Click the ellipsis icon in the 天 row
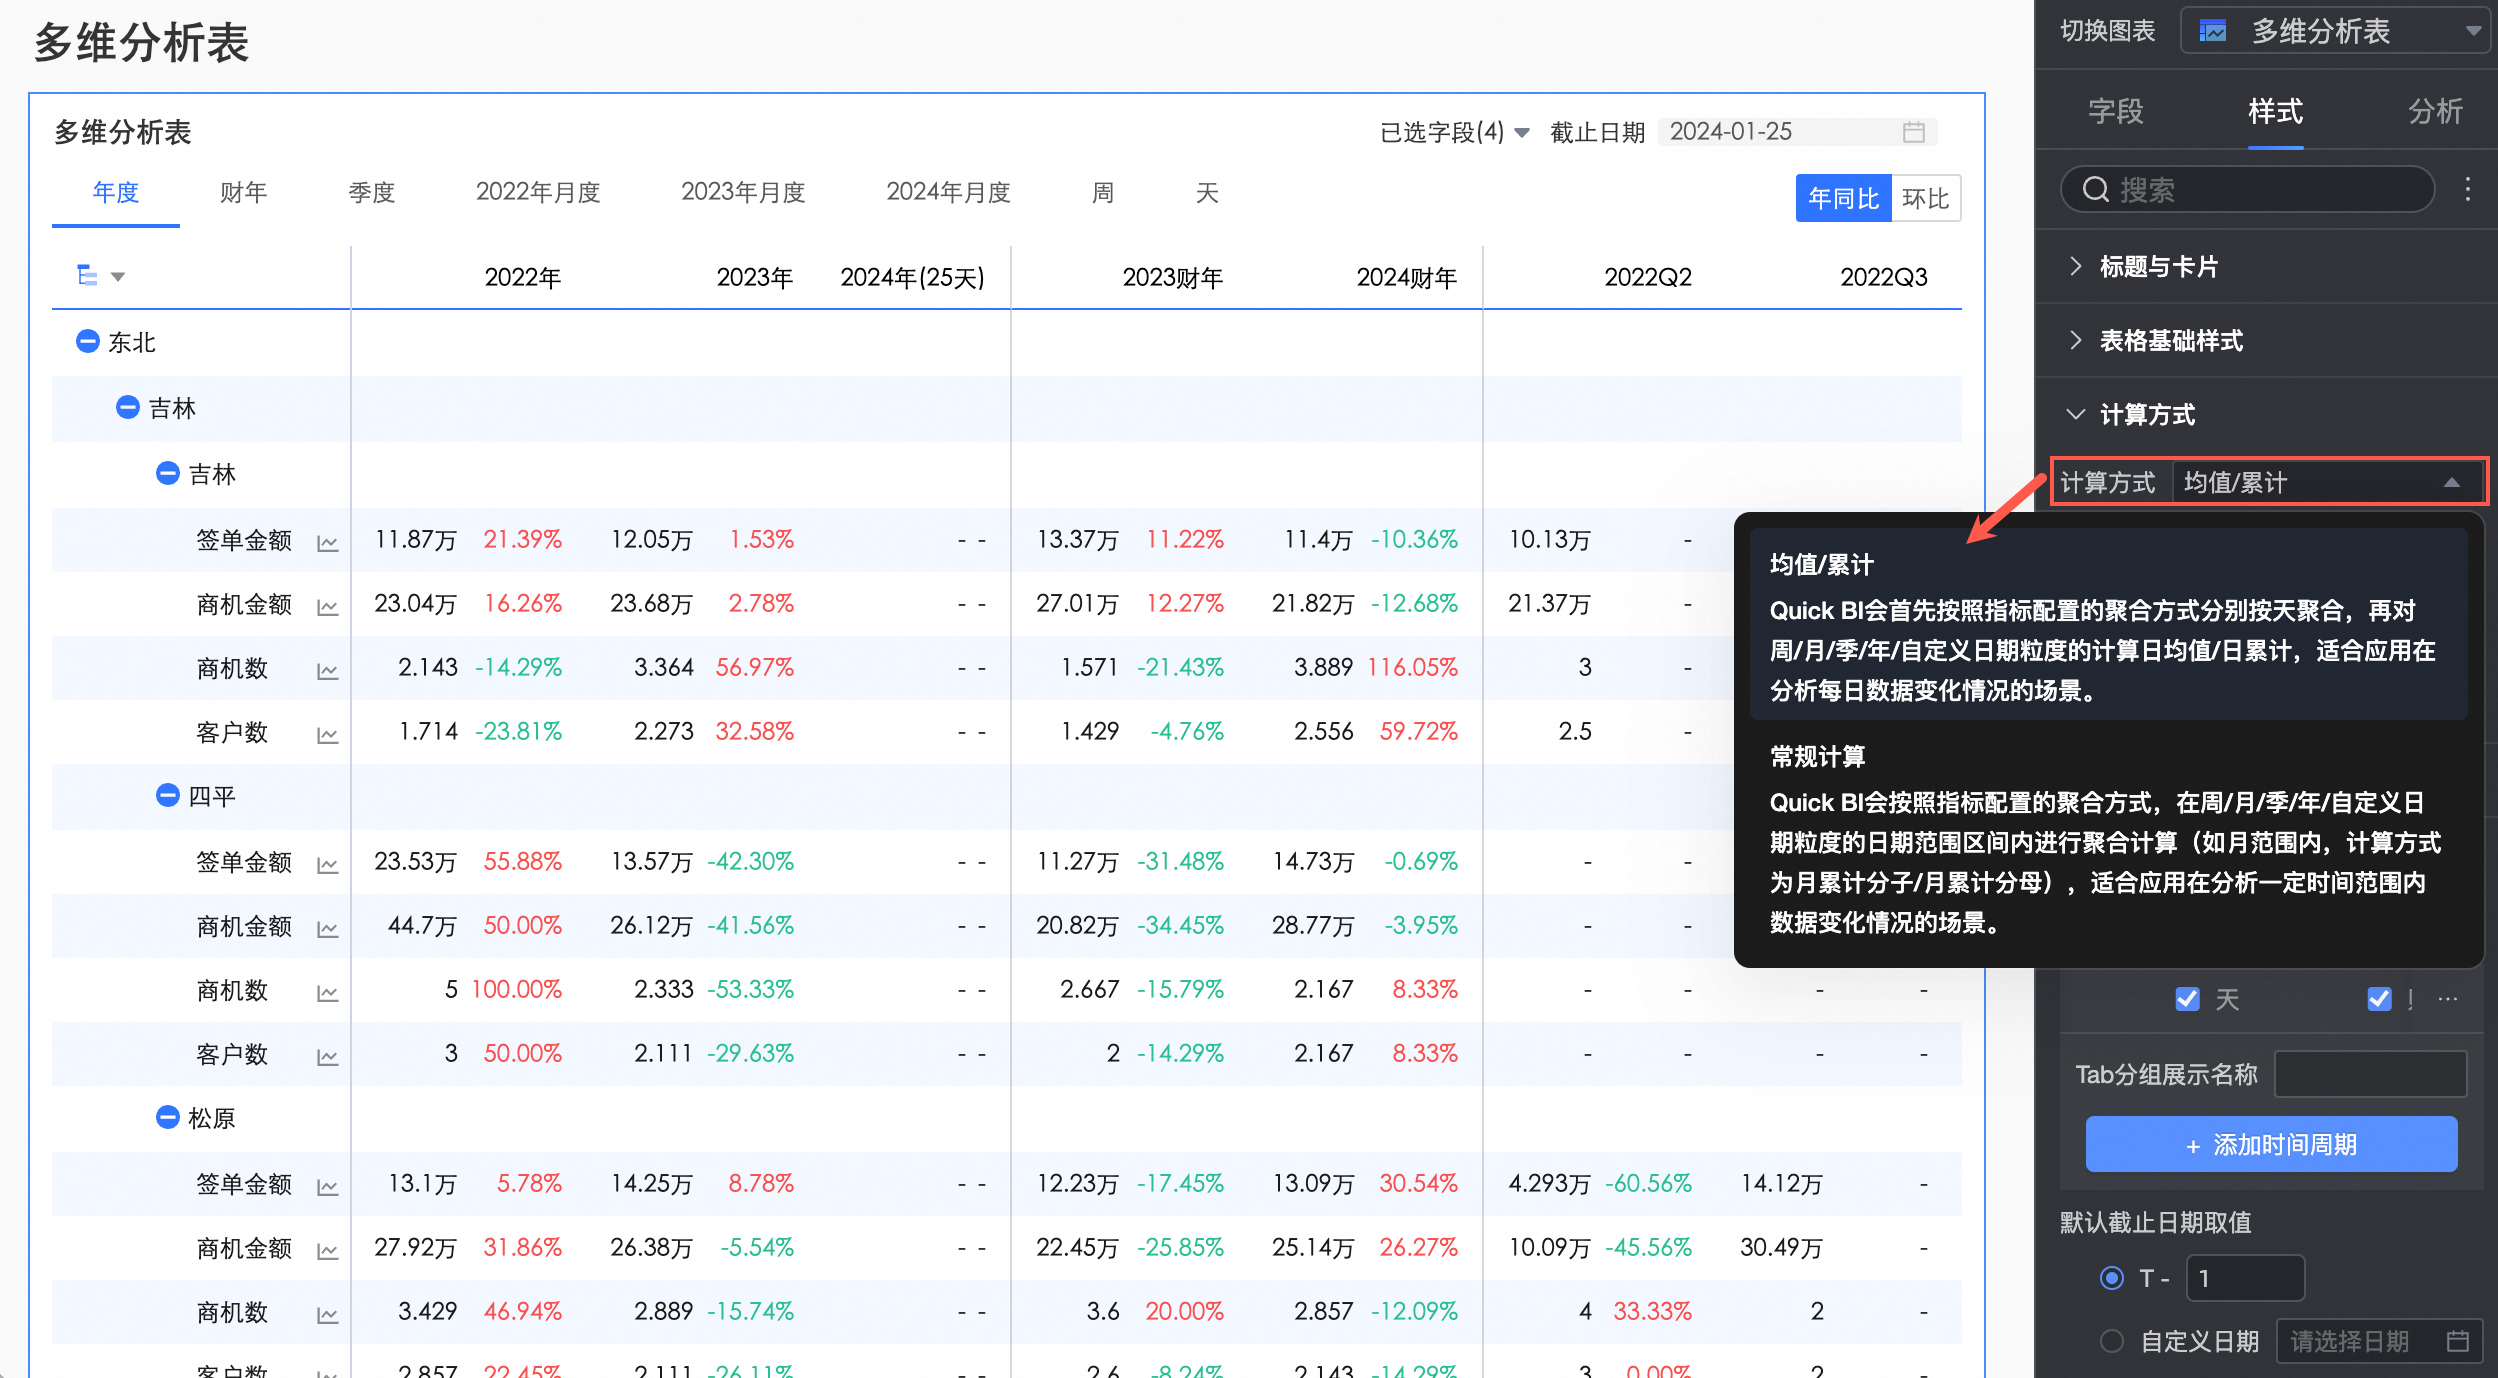This screenshot has width=2498, height=1378. click(x=2447, y=999)
